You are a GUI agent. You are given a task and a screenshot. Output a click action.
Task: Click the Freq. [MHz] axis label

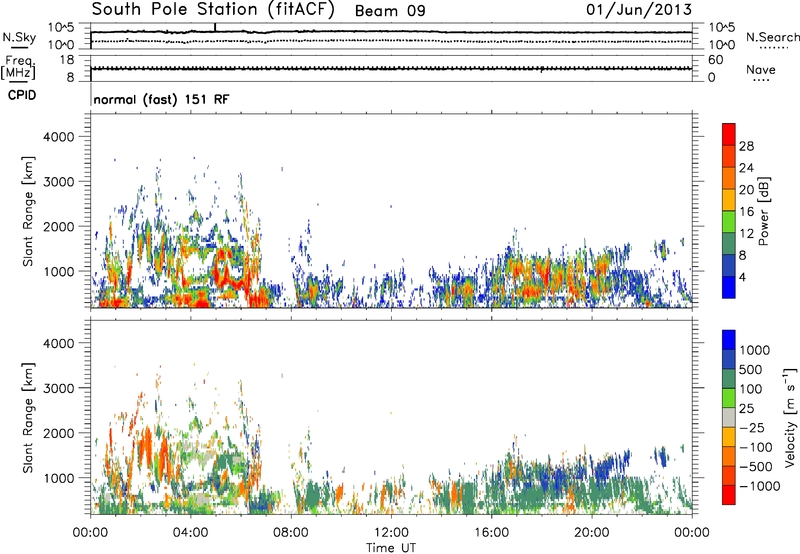(x=18, y=68)
